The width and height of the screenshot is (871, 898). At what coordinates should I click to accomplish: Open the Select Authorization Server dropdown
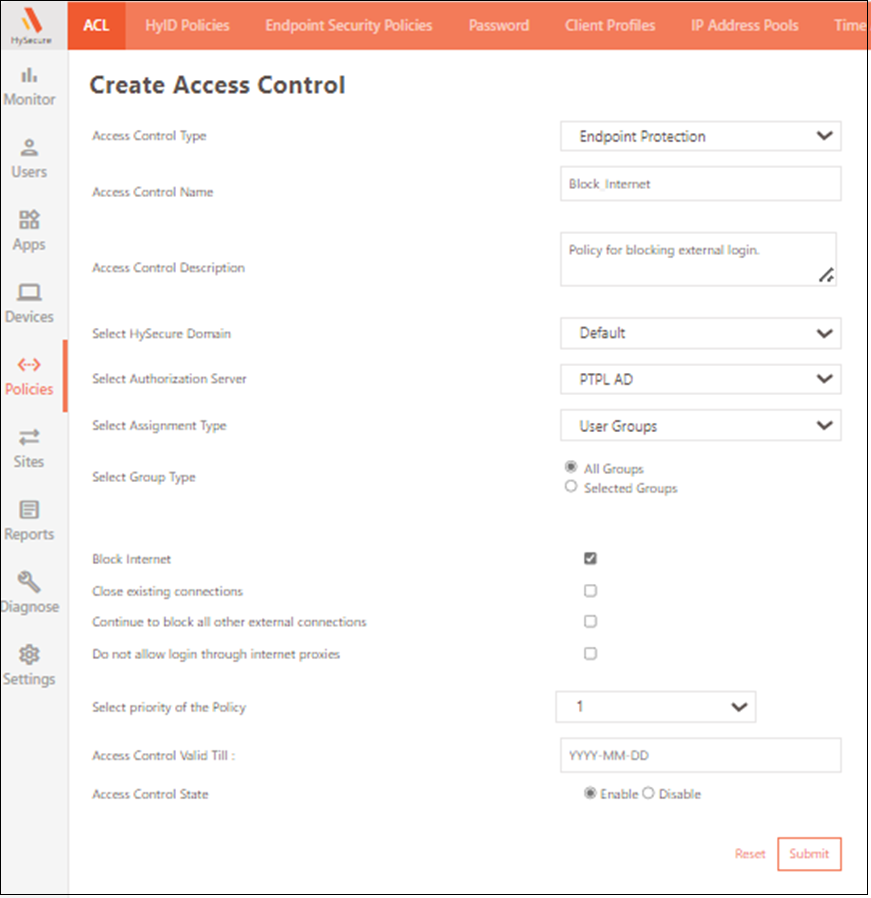700,379
